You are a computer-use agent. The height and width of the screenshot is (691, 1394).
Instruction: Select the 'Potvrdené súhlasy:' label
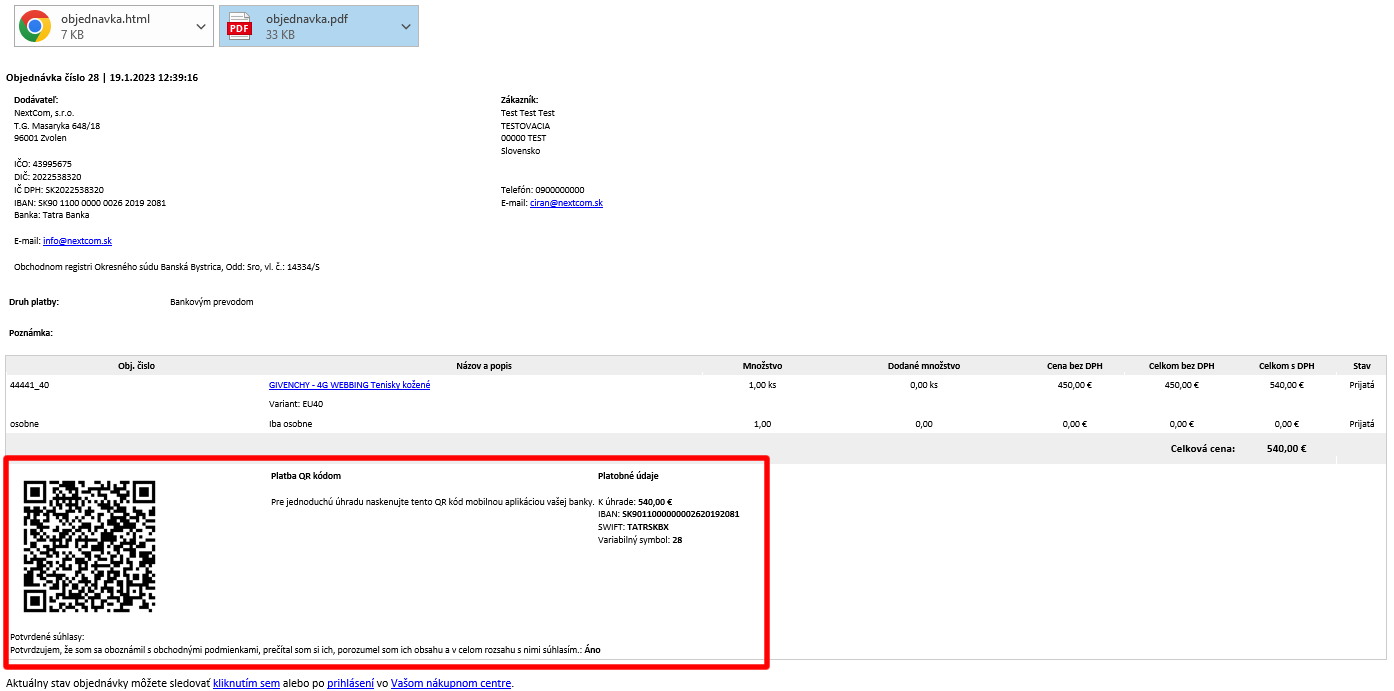click(x=47, y=637)
